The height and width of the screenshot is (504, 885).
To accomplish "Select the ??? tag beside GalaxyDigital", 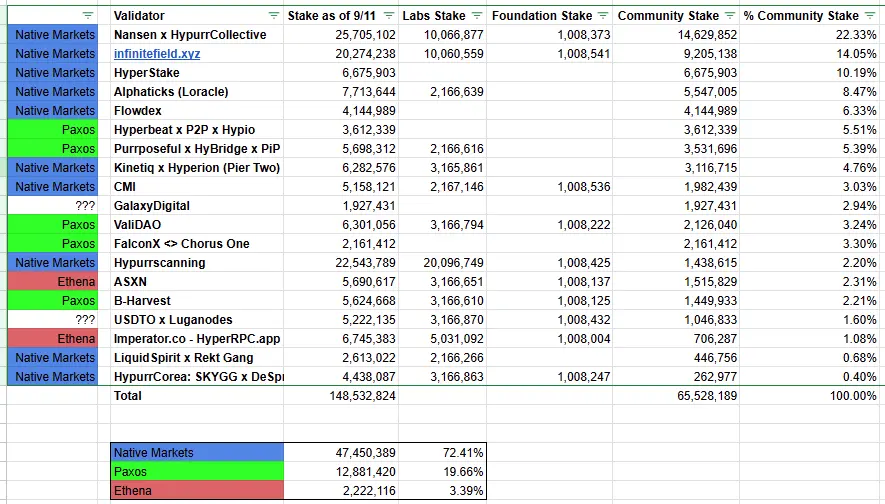I will [x=52, y=206].
